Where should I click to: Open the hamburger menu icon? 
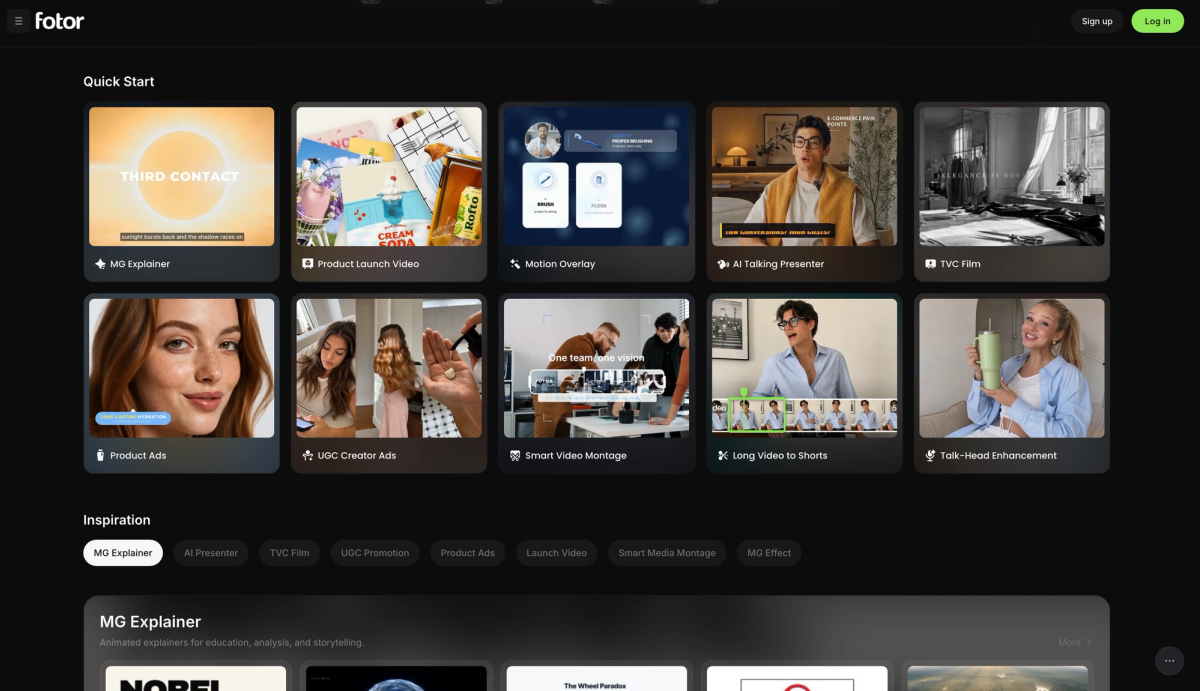pos(19,21)
